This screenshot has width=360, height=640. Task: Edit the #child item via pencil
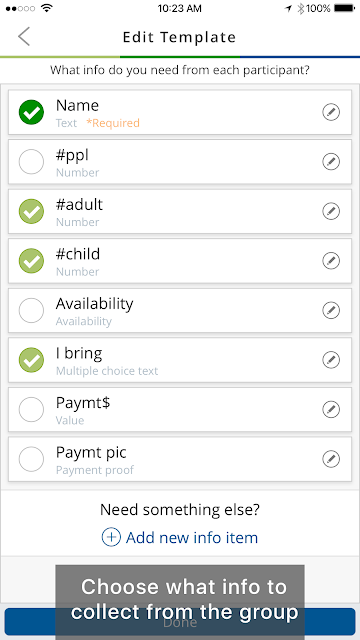pyautogui.click(x=331, y=260)
